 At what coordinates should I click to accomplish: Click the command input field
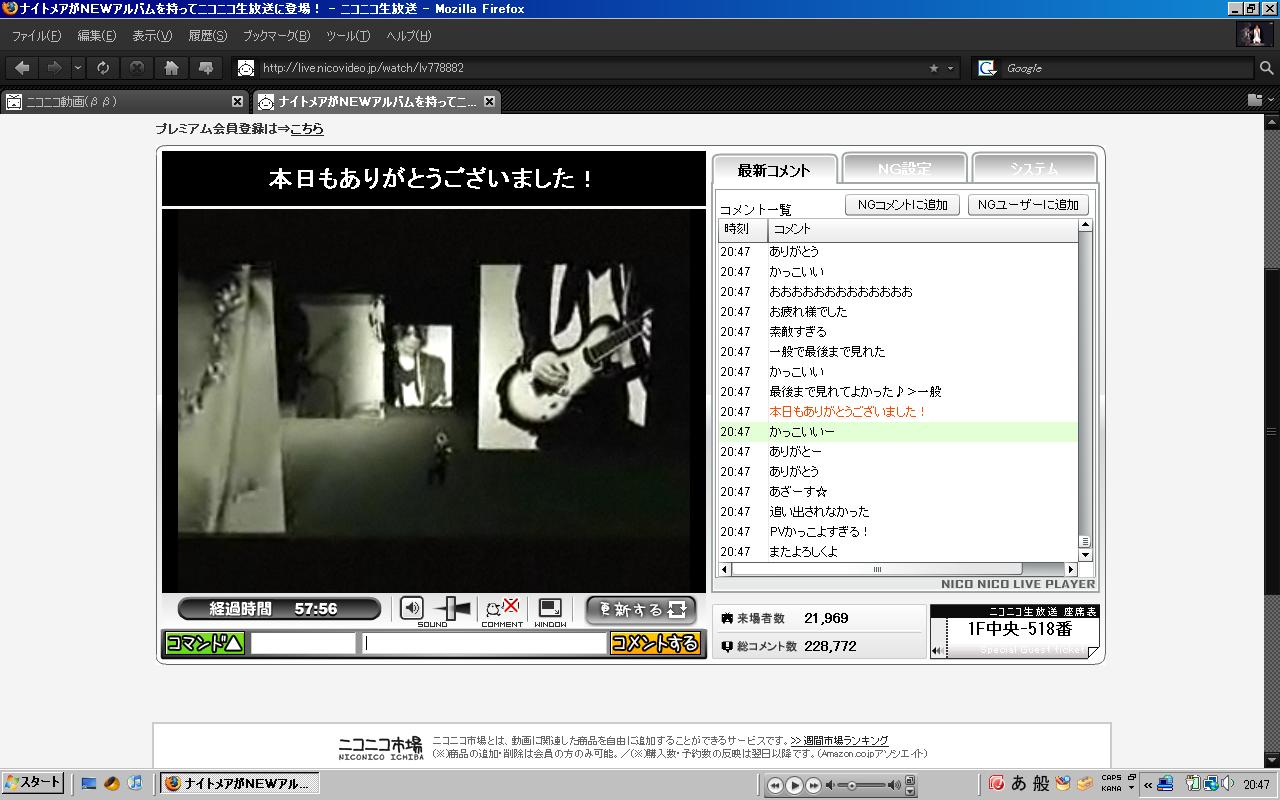click(303, 643)
